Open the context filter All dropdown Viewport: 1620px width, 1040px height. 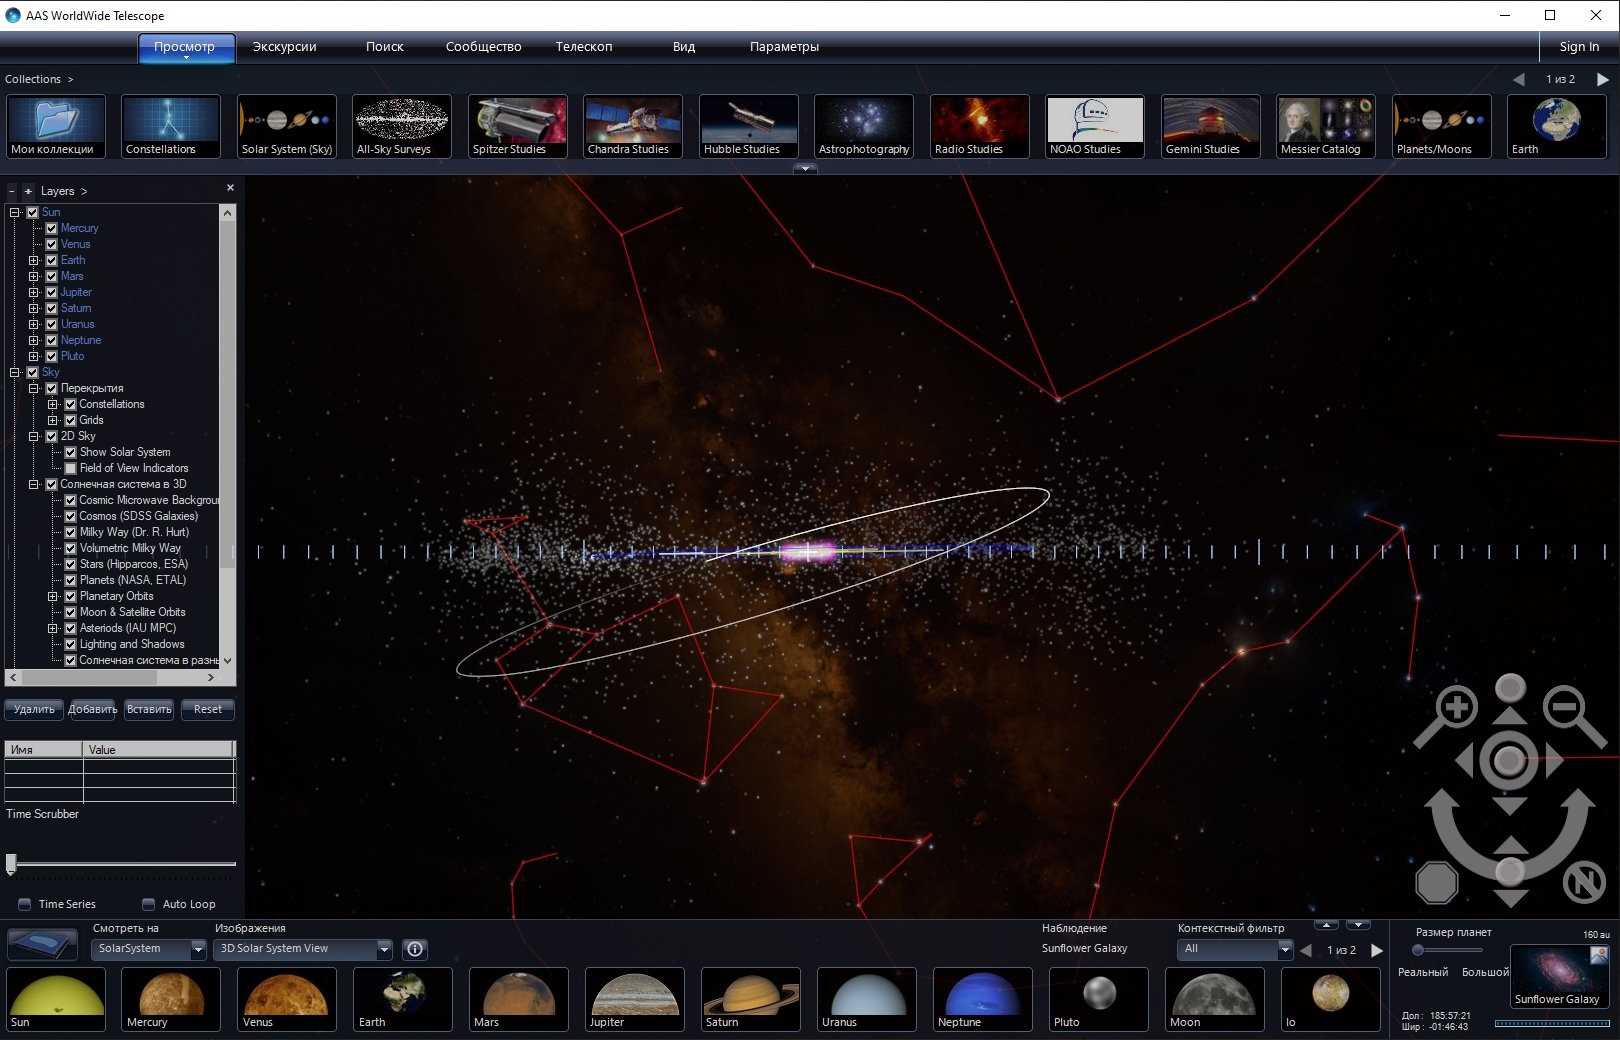1235,949
